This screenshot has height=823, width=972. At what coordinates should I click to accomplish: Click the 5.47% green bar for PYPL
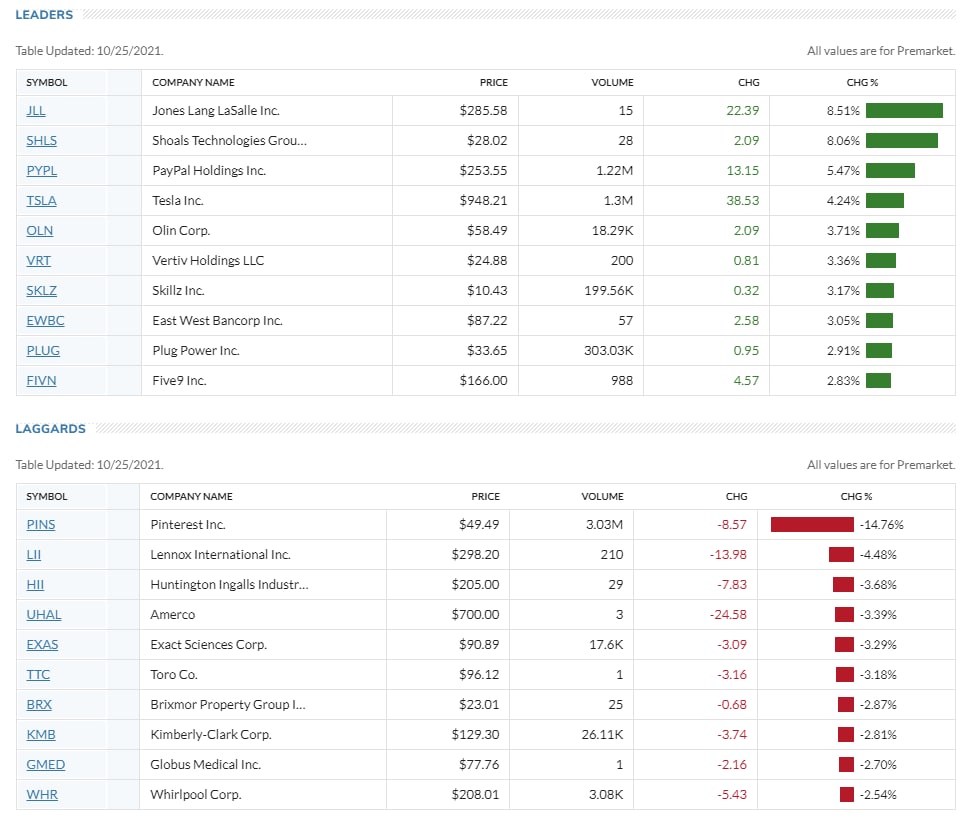(x=890, y=170)
